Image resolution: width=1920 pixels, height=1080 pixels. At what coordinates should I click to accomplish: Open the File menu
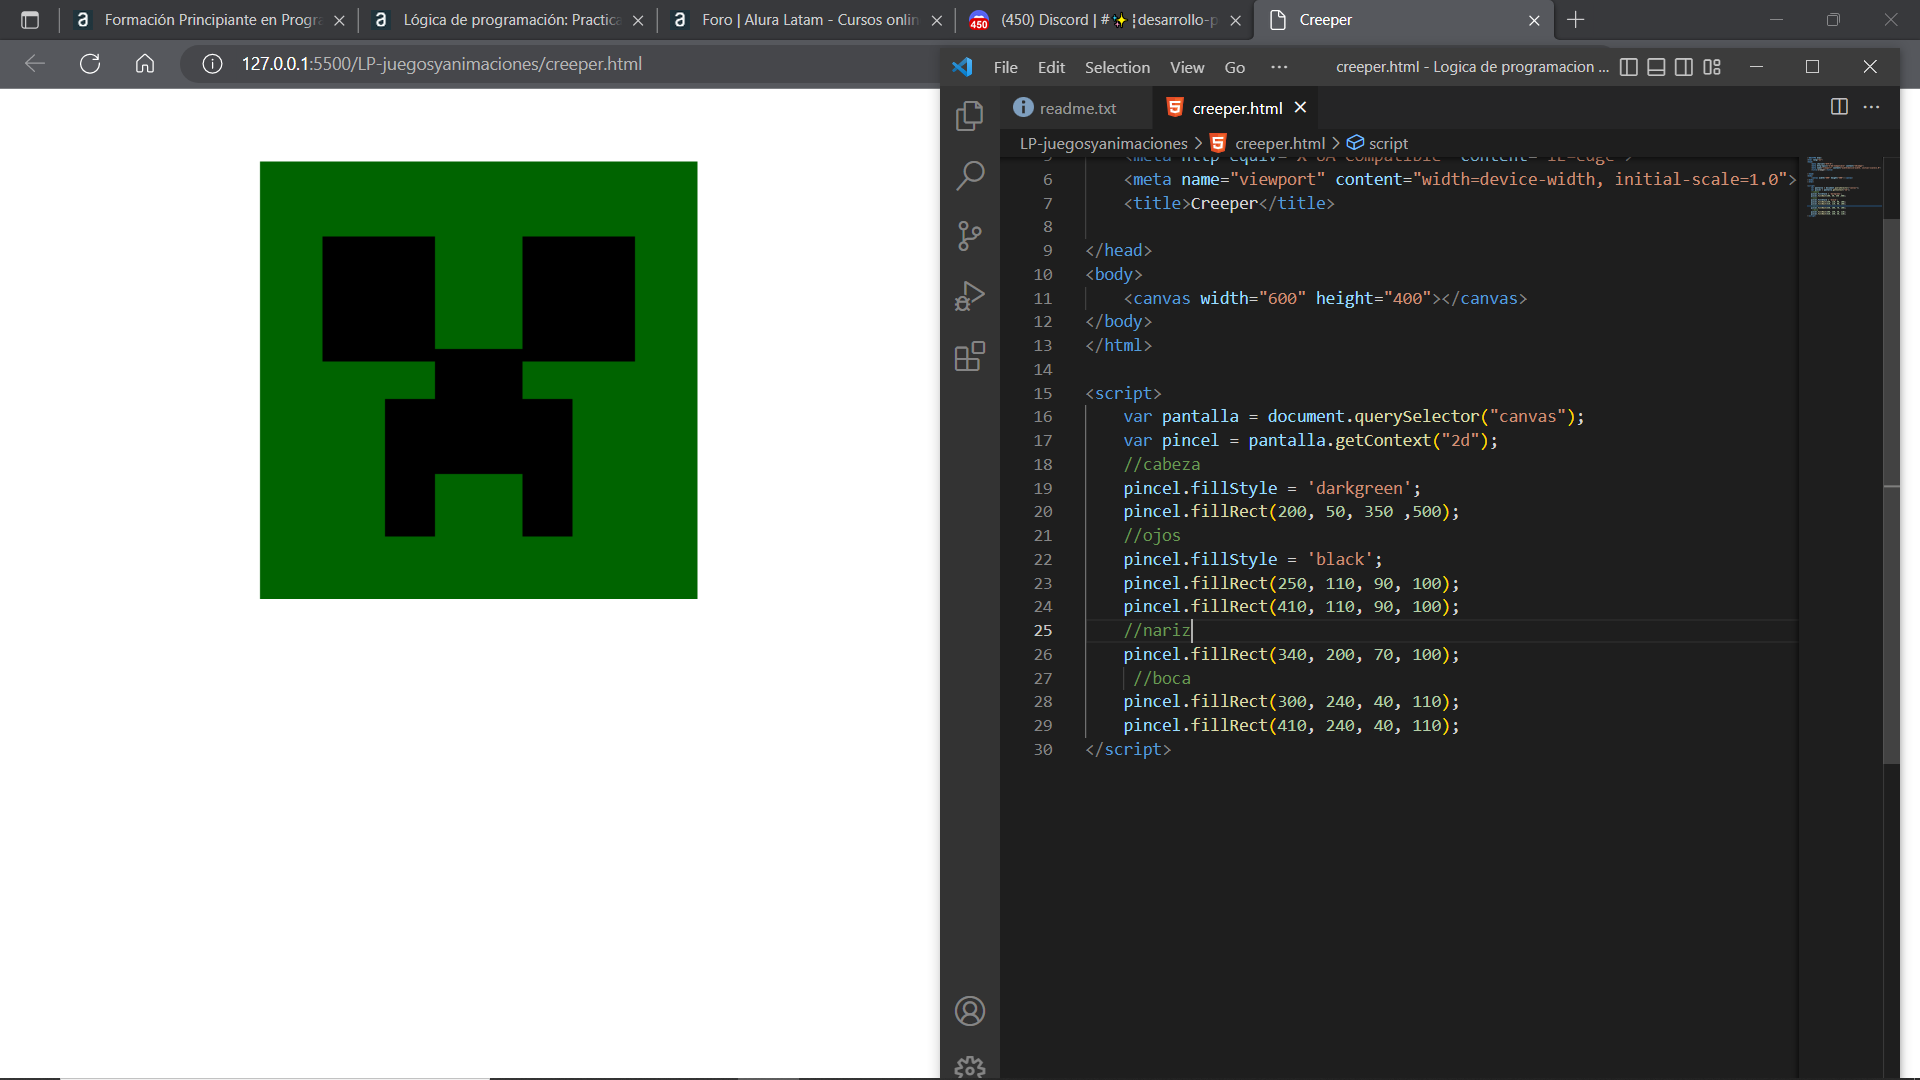(x=1005, y=67)
